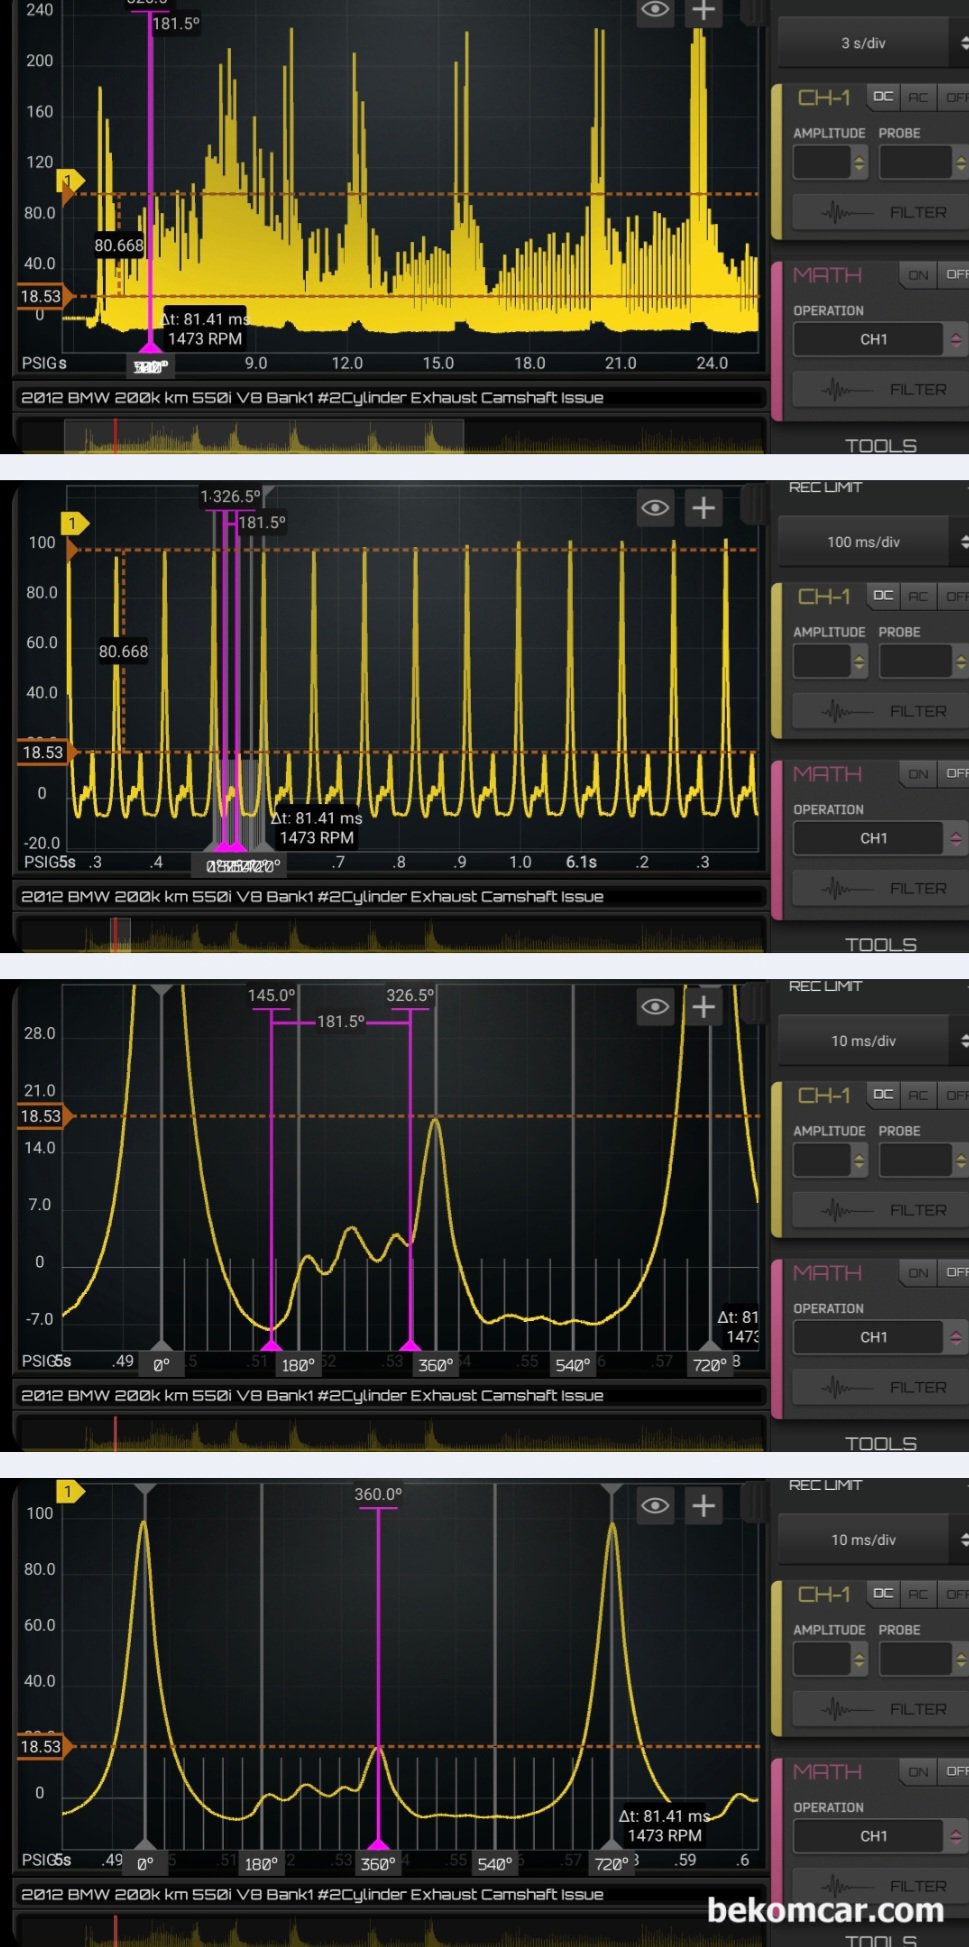
Task: Toggle the eye icon in the 100 ms/div panel
Action: click(655, 508)
